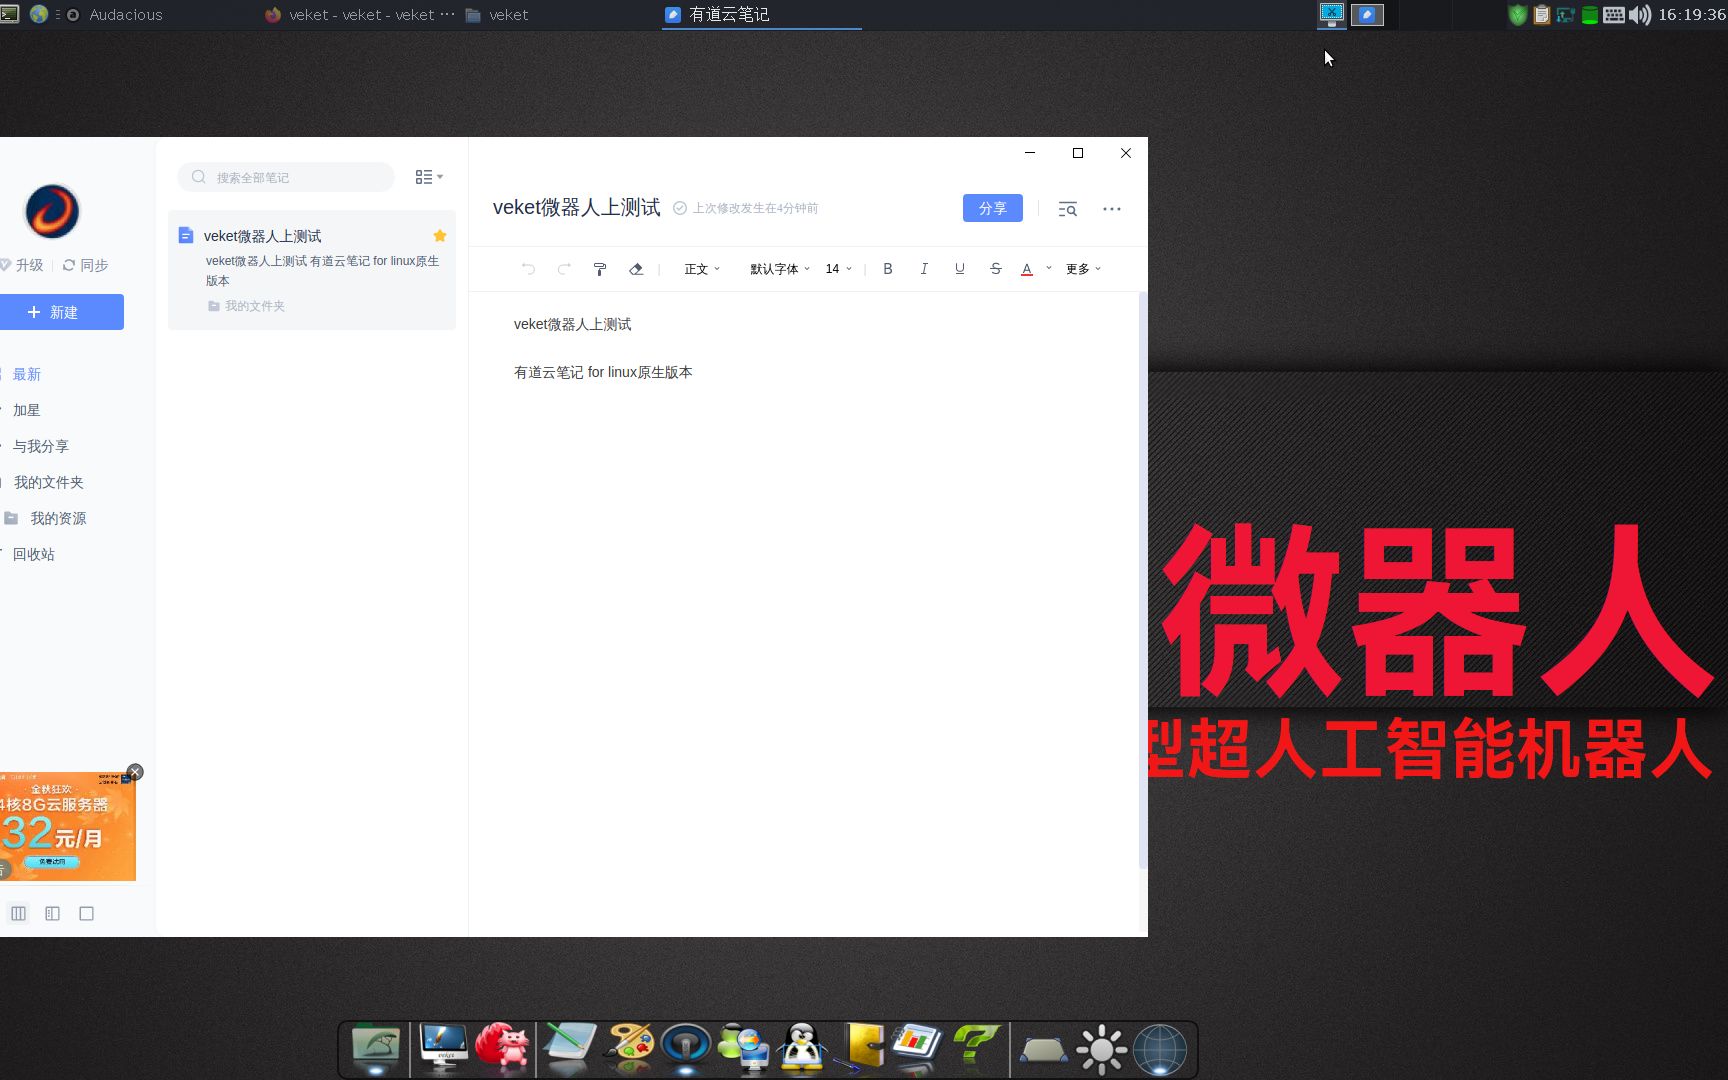1728x1080 pixels.
Task: Click the 升级 upgrade link
Action: 22,265
